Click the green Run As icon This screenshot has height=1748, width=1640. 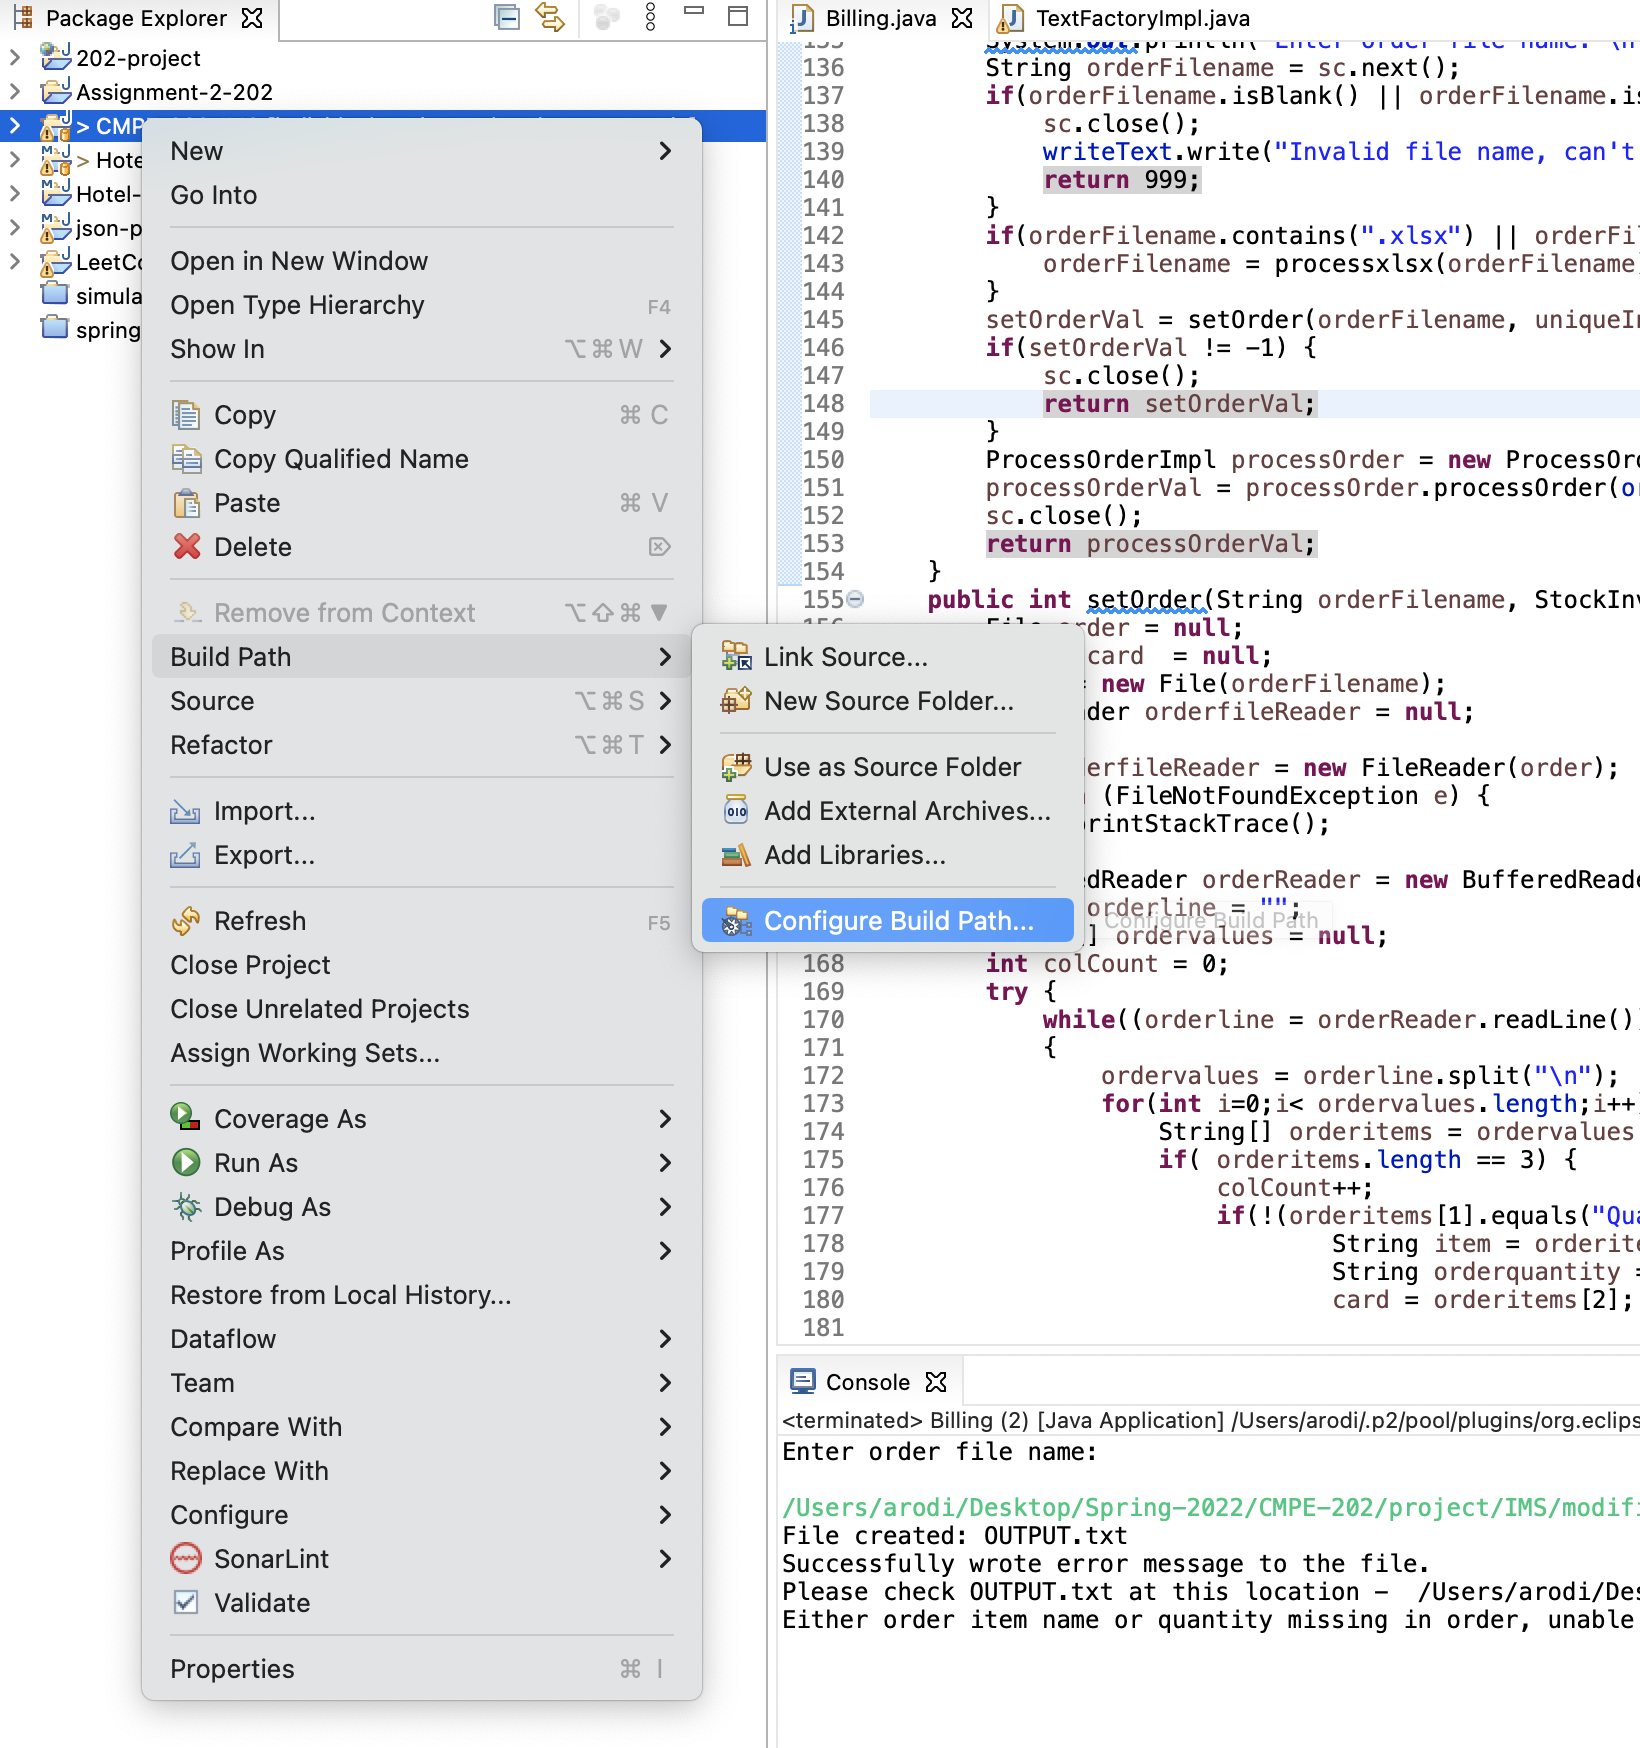(x=186, y=1162)
